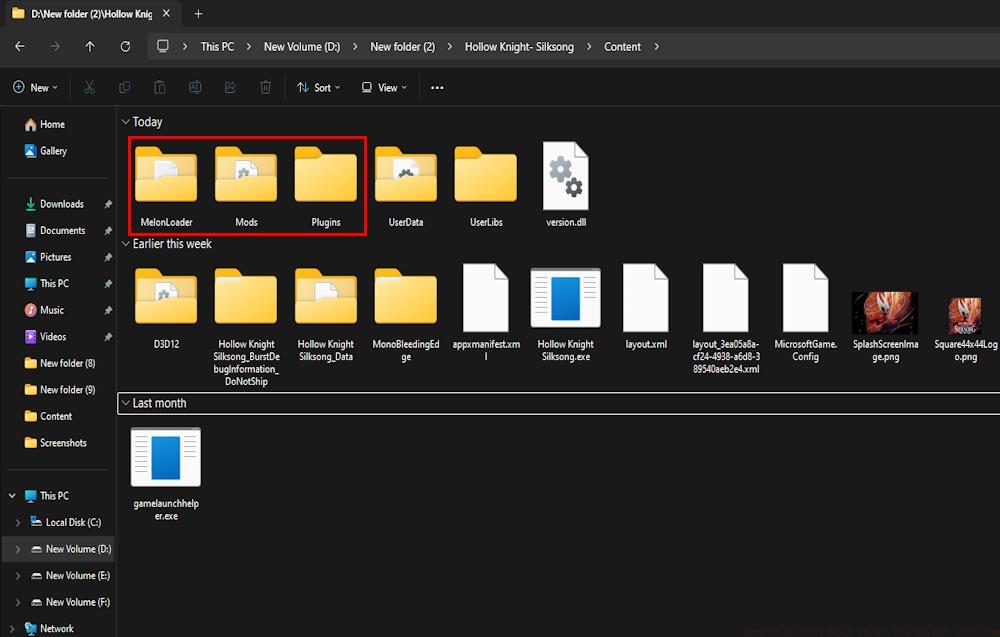This screenshot has height=637, width=1000.
Task: Expand This PC in the navigation pane
Action: click(x=12, y=495)
